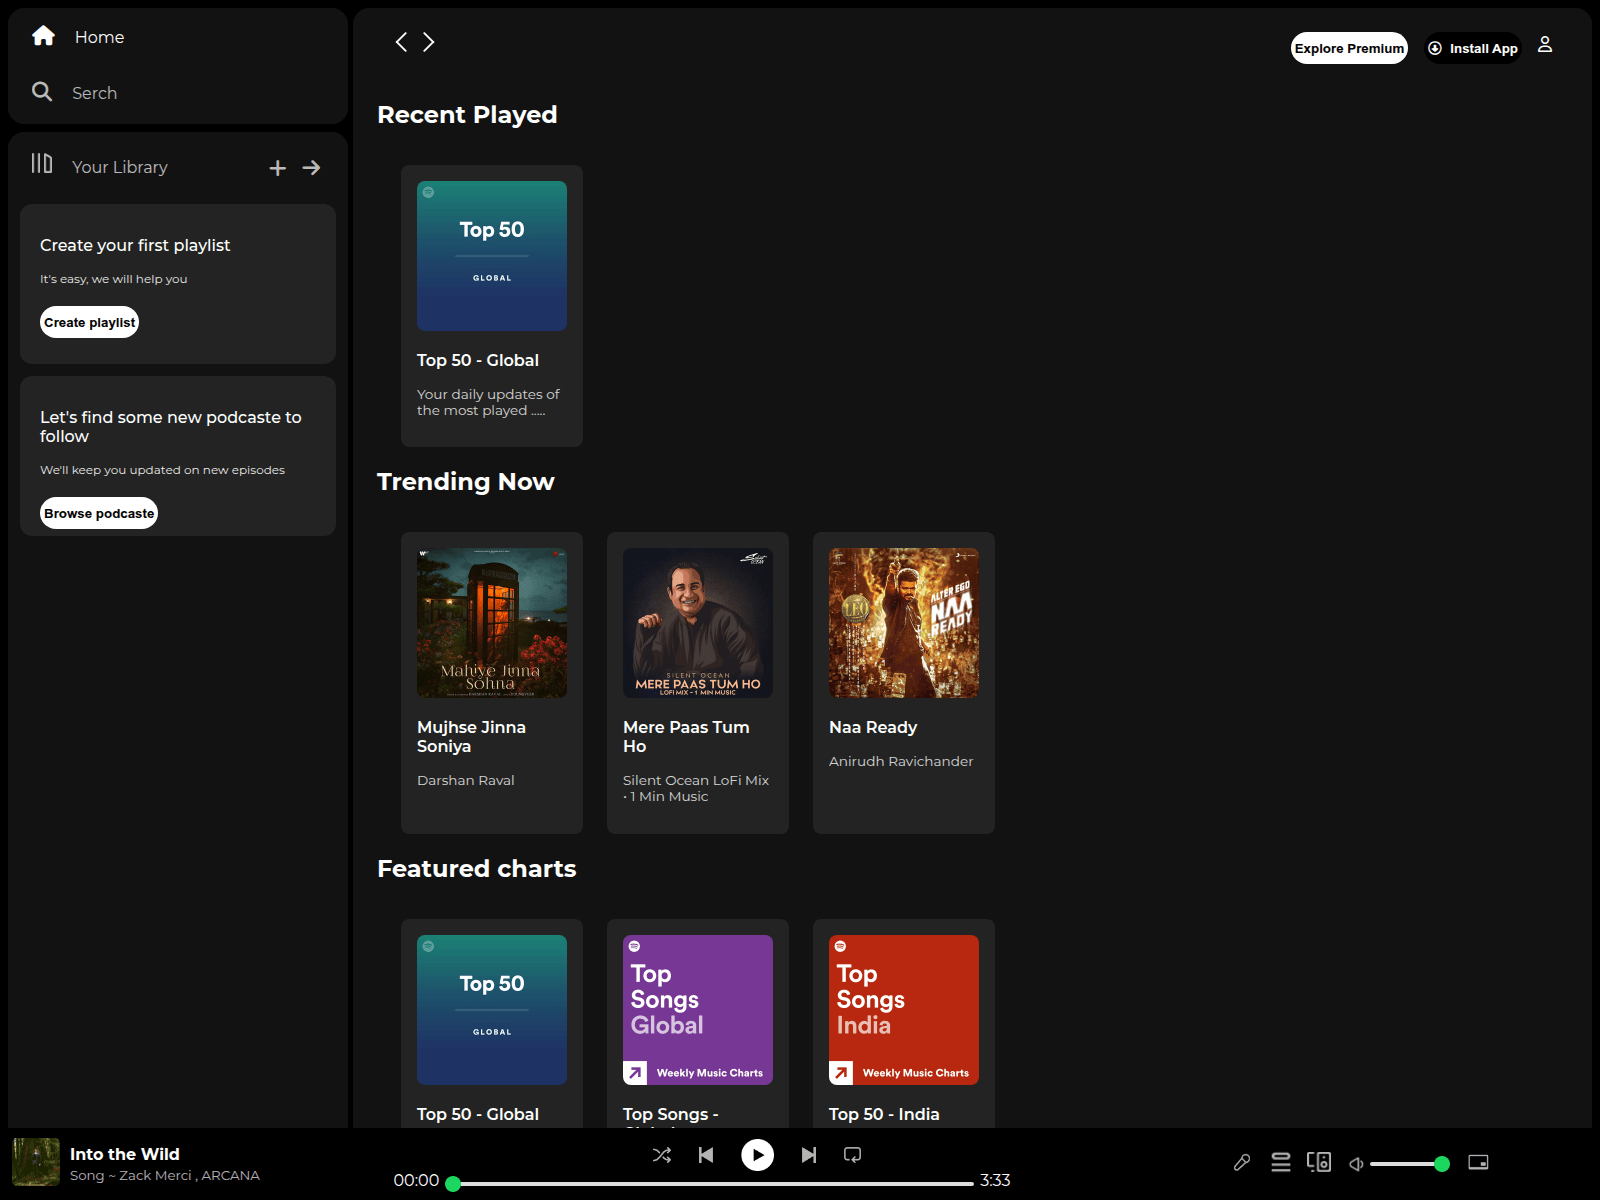This screenshot has height=1200, width=1600.
Task: Click the 00:00 elapsed time text
Action: point(416,1180)
